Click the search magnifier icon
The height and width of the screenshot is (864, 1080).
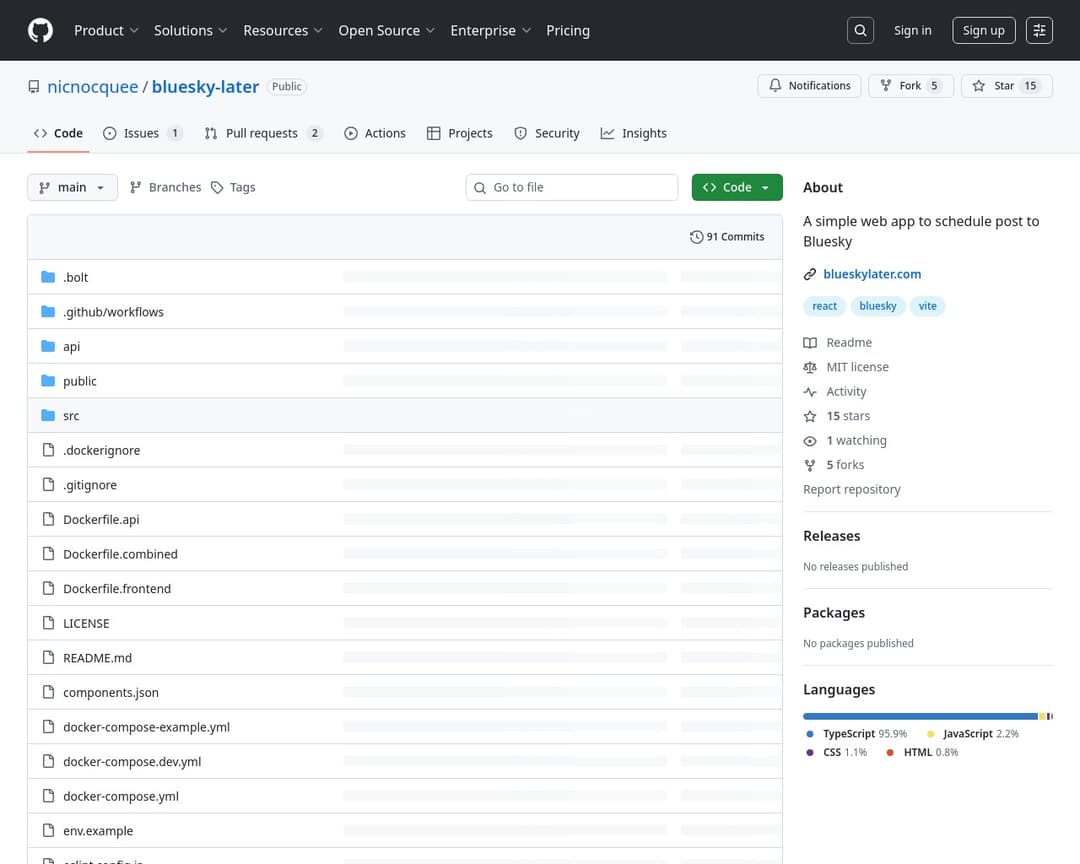(x=860, y=30)
